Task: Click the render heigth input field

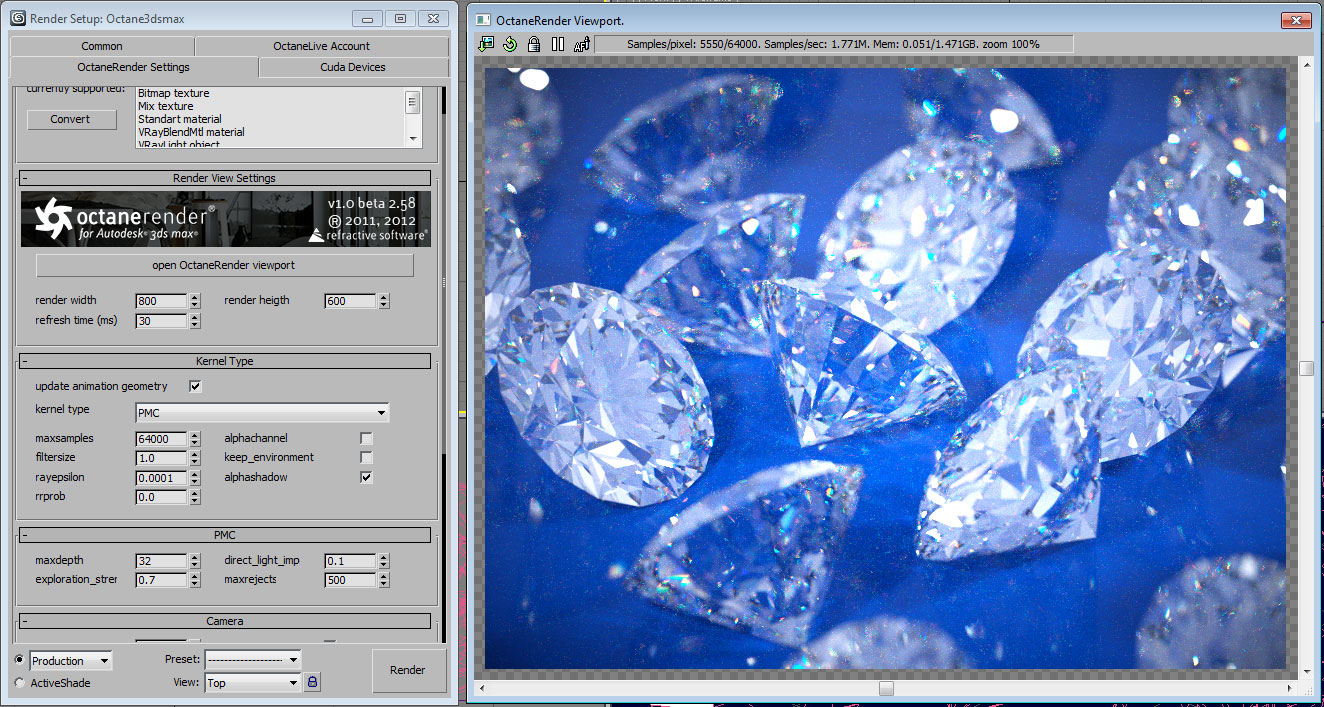Action: click(x=350, y=301)
